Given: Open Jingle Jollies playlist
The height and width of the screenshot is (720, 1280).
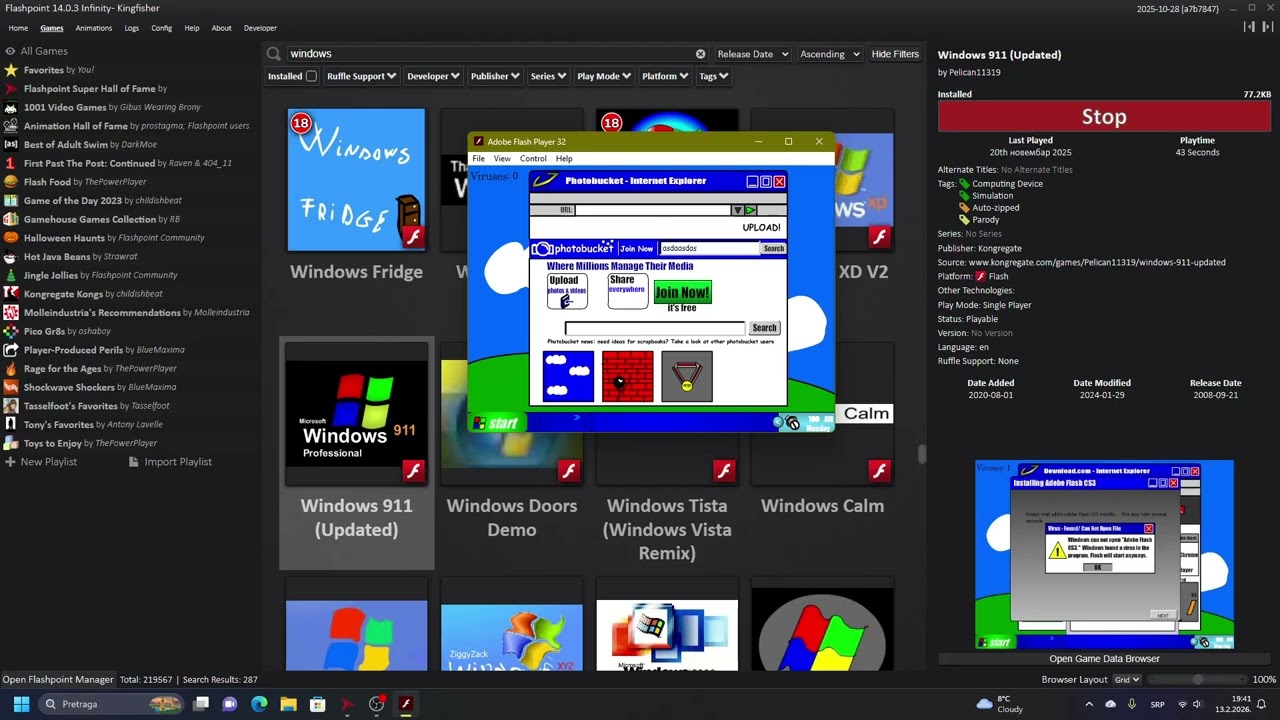Looking at the screenshot, I should tap(91, 275).
